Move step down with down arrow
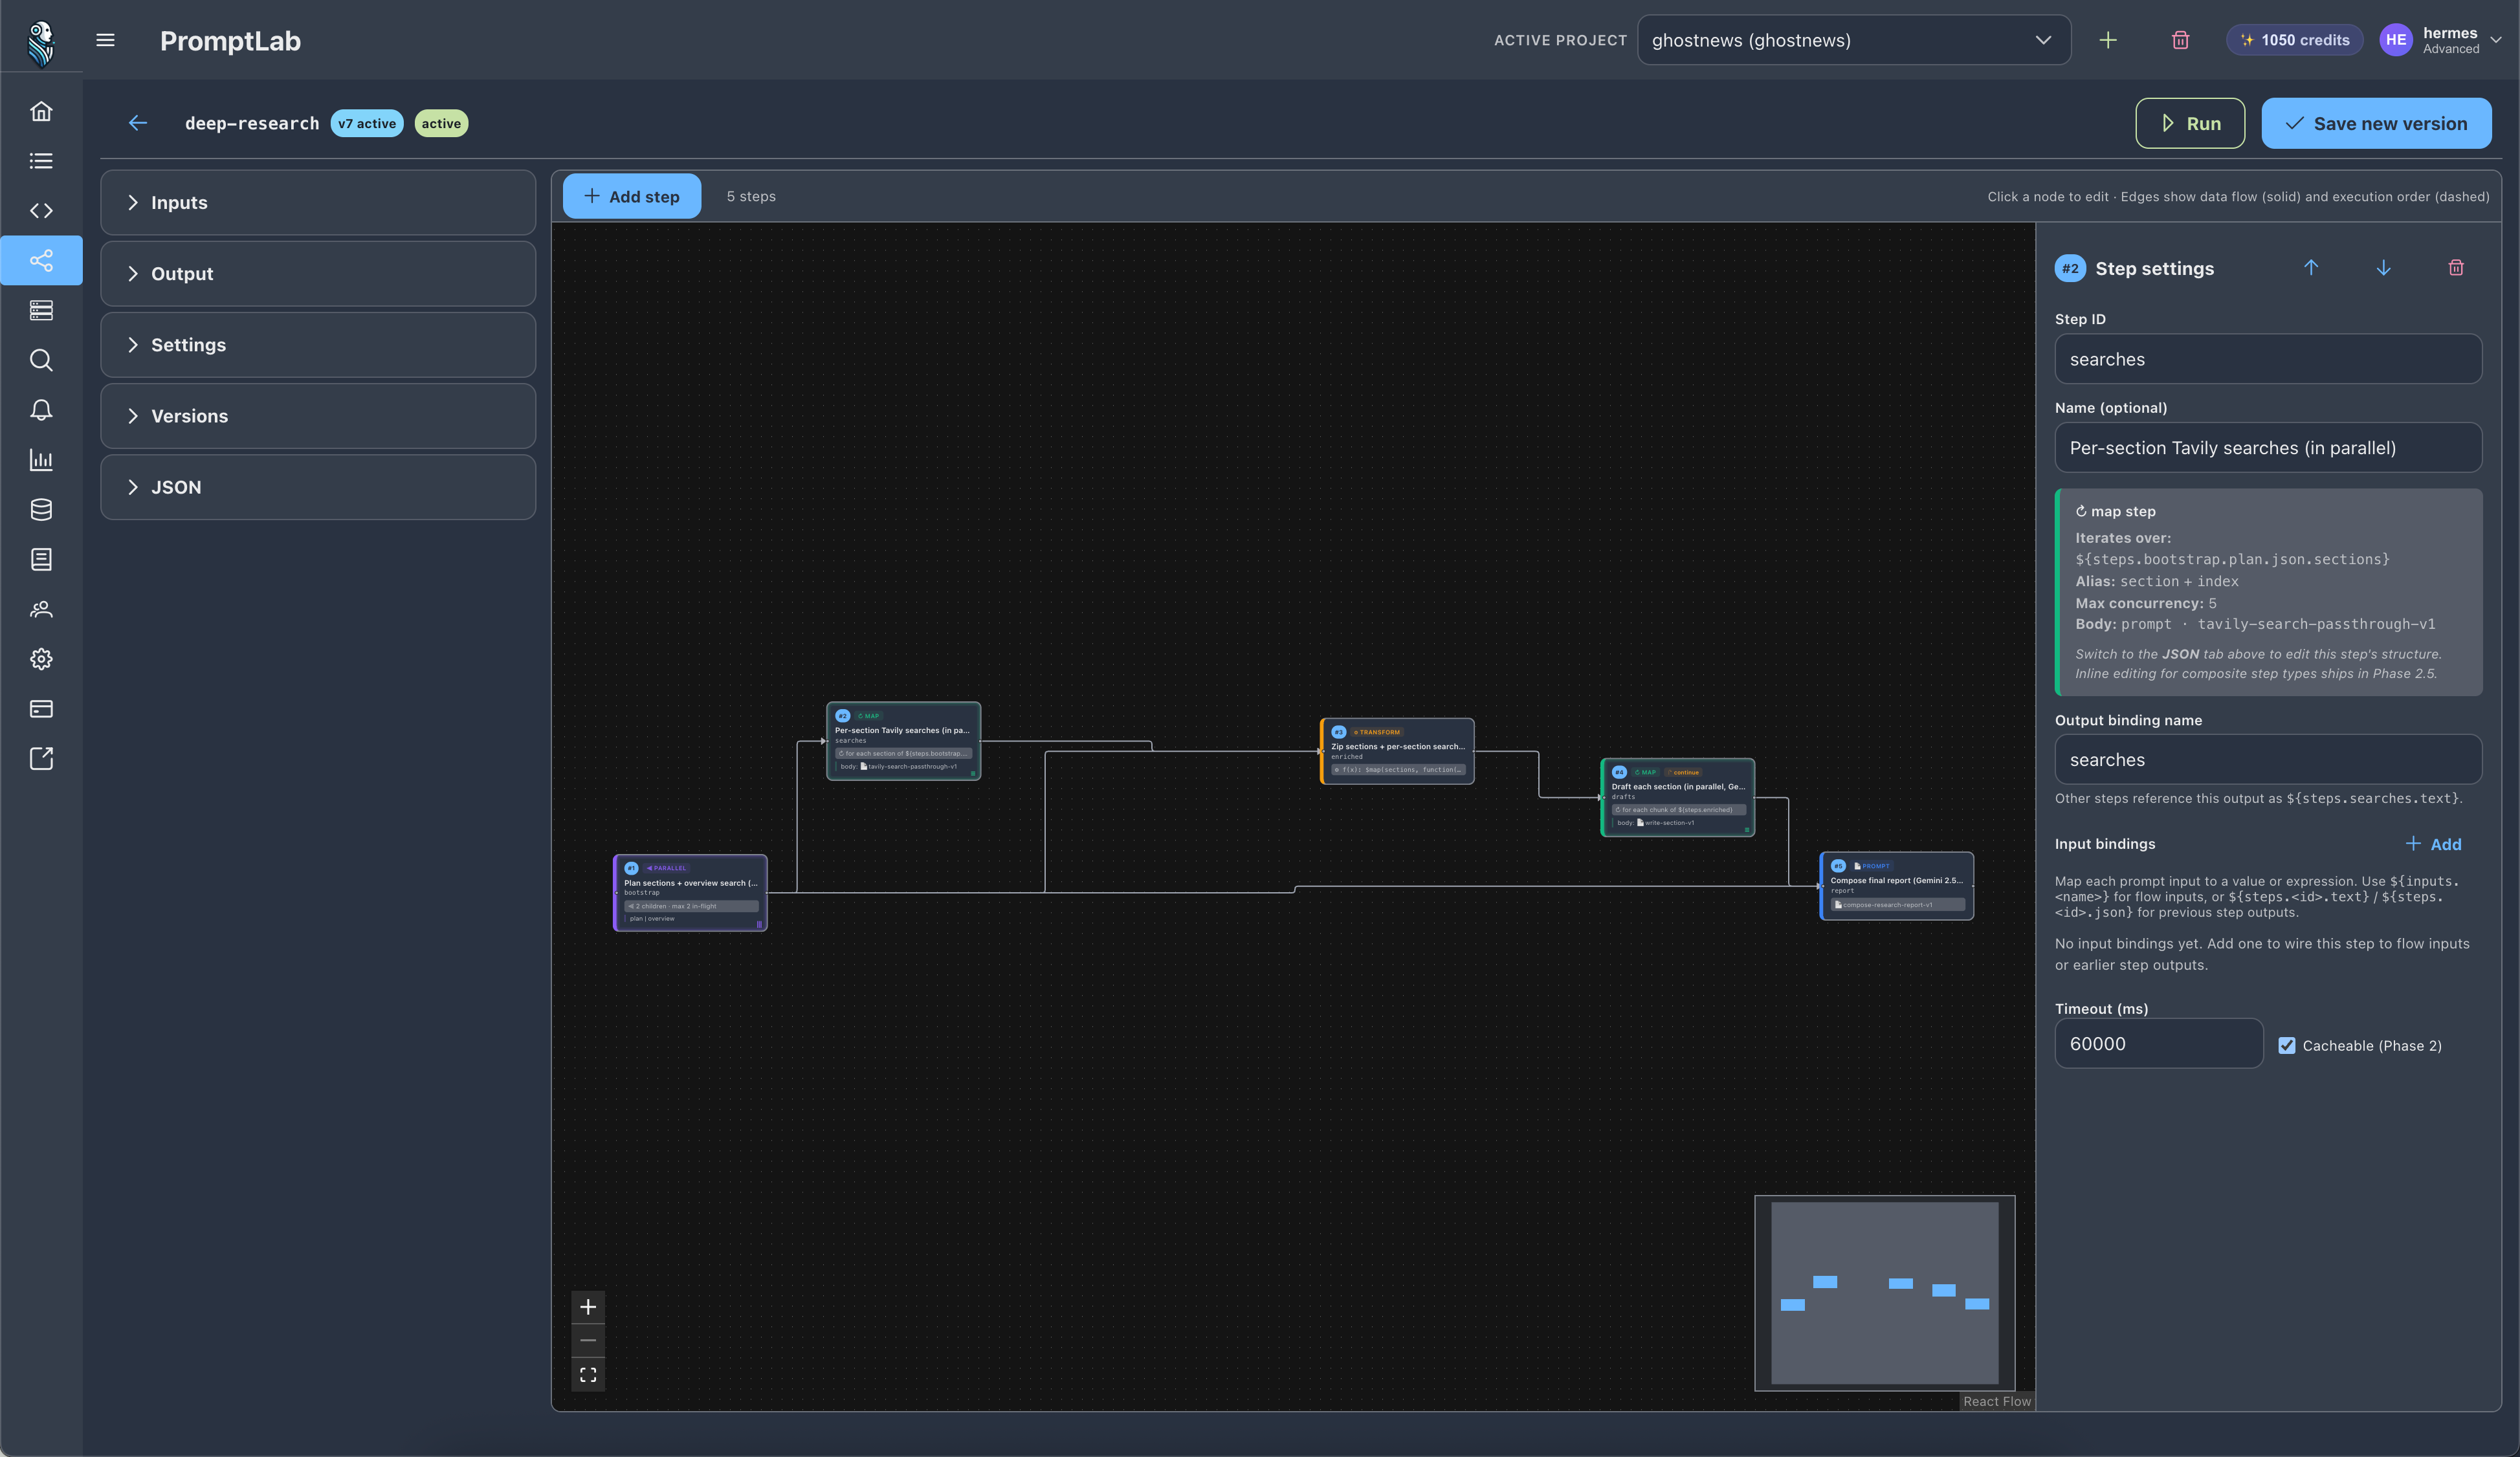The height and width of the screenshot is (1457, 2520). point(2384,268)
